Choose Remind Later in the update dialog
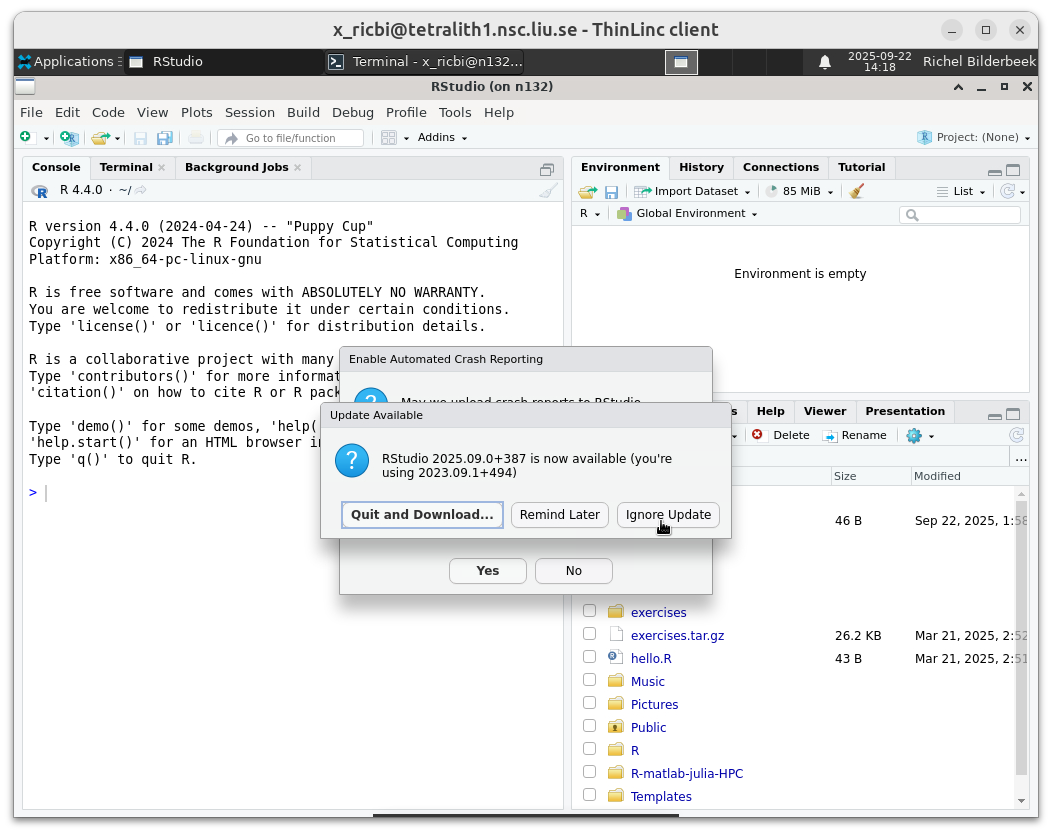This screenshot has height=834, width=1052. pos(559,515)
